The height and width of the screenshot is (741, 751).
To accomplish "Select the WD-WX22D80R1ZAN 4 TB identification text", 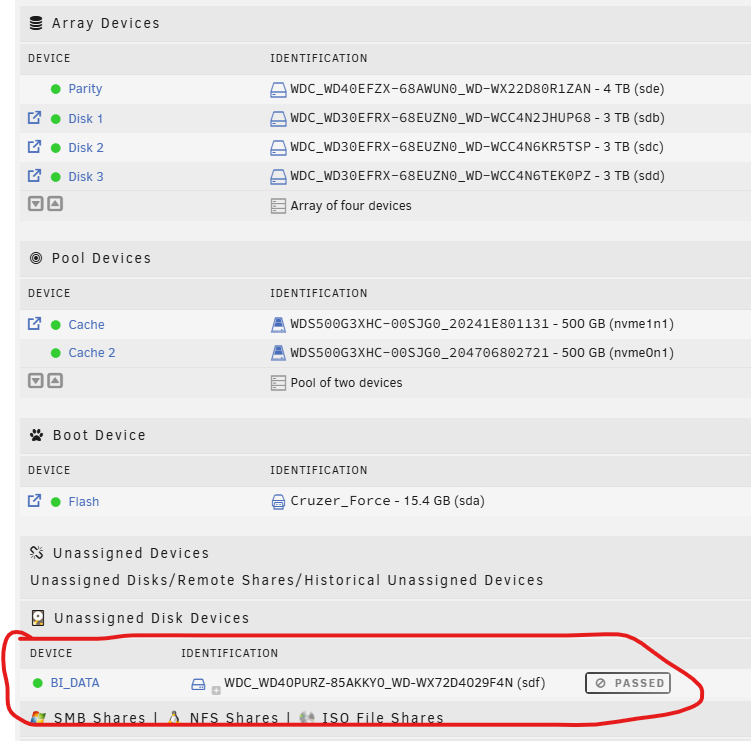I will 477,89.
